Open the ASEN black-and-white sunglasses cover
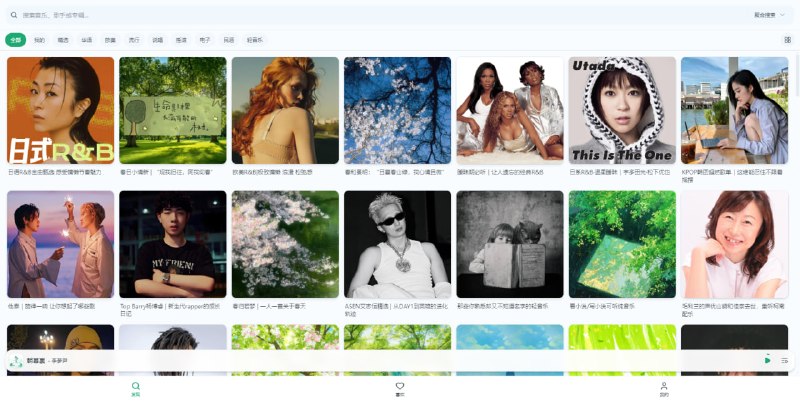 pyautogui.click(x=397, y=244)
